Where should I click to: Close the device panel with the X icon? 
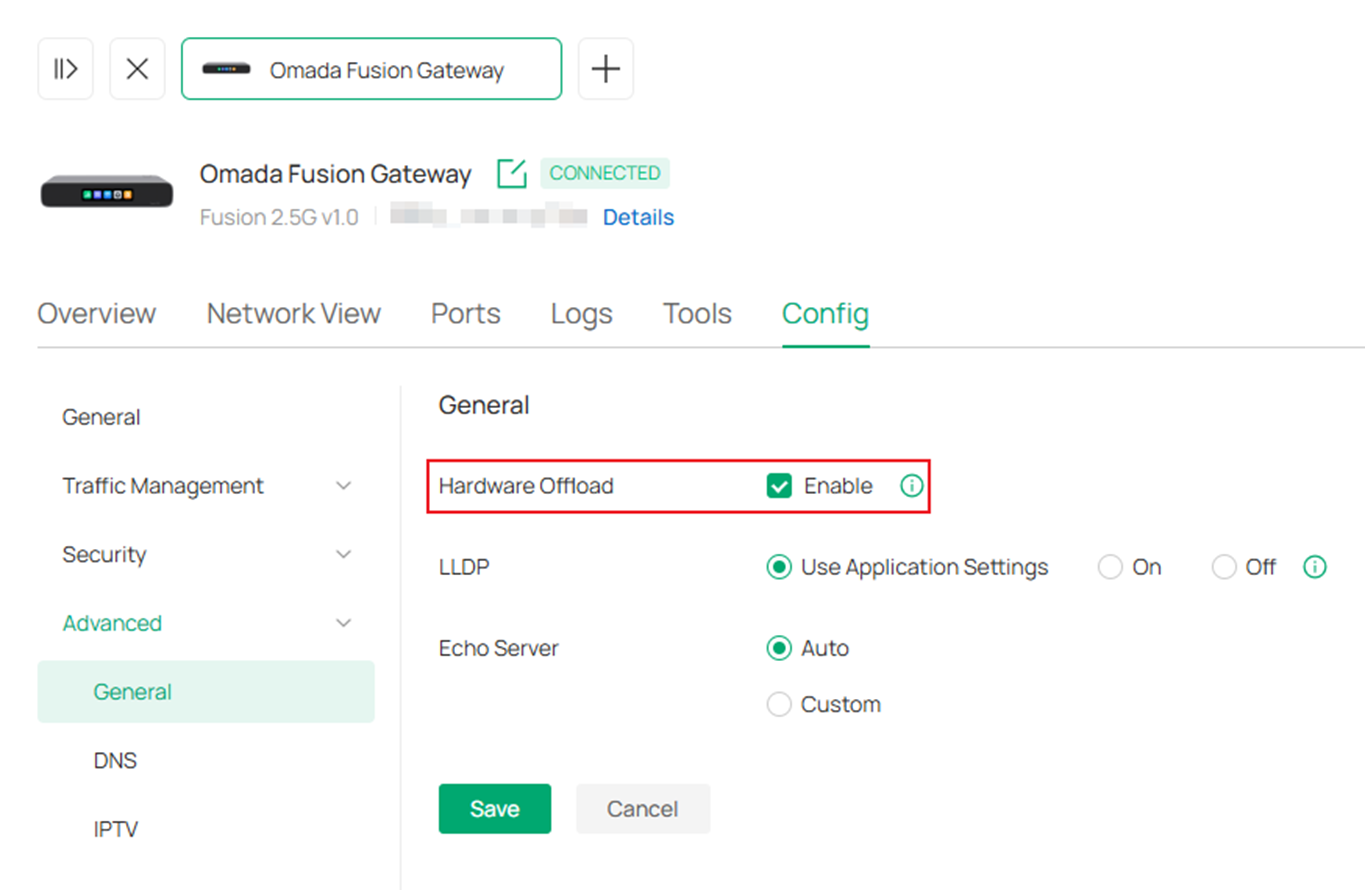[137, 69]
